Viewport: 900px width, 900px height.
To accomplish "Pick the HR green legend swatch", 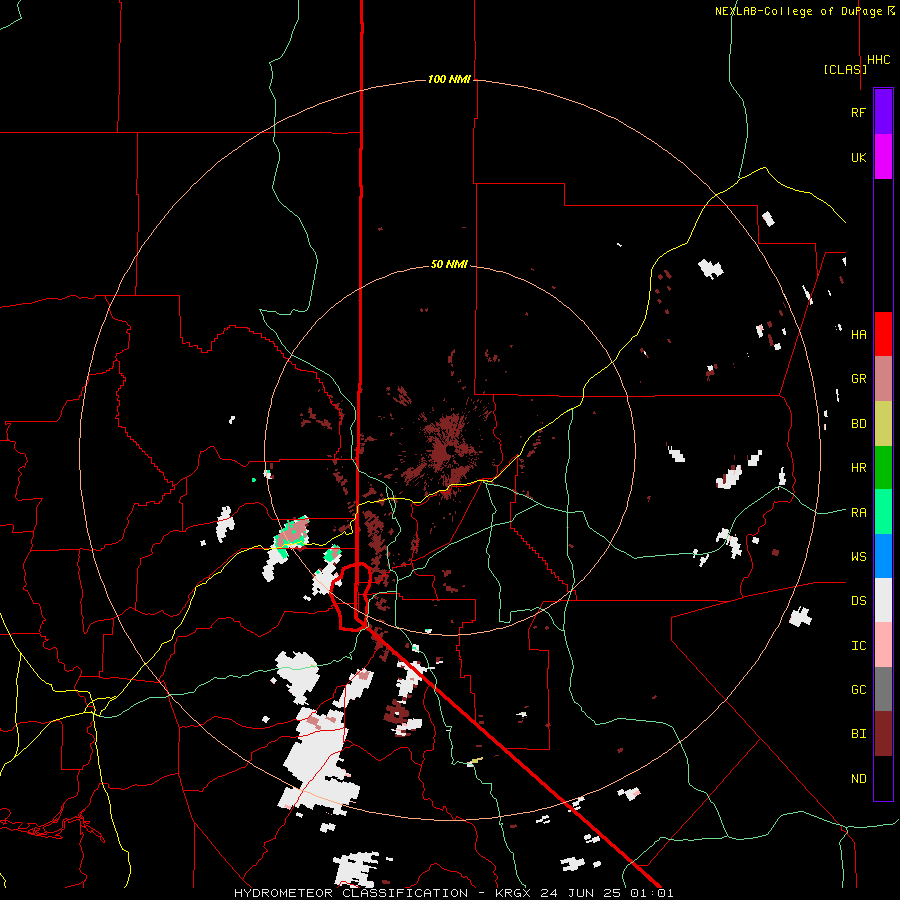I will point(883,468).
